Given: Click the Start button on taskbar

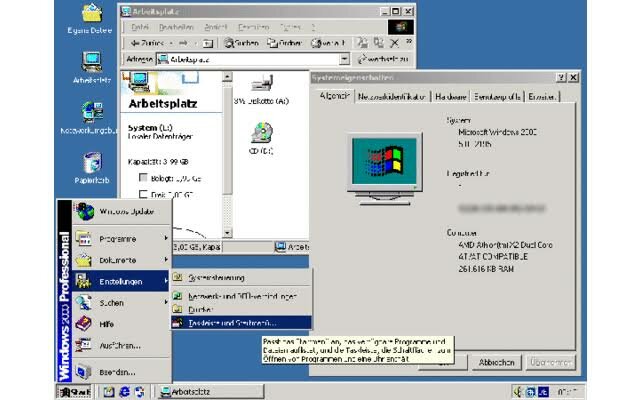Looking at the screenshot, I should tap(74, 392).
